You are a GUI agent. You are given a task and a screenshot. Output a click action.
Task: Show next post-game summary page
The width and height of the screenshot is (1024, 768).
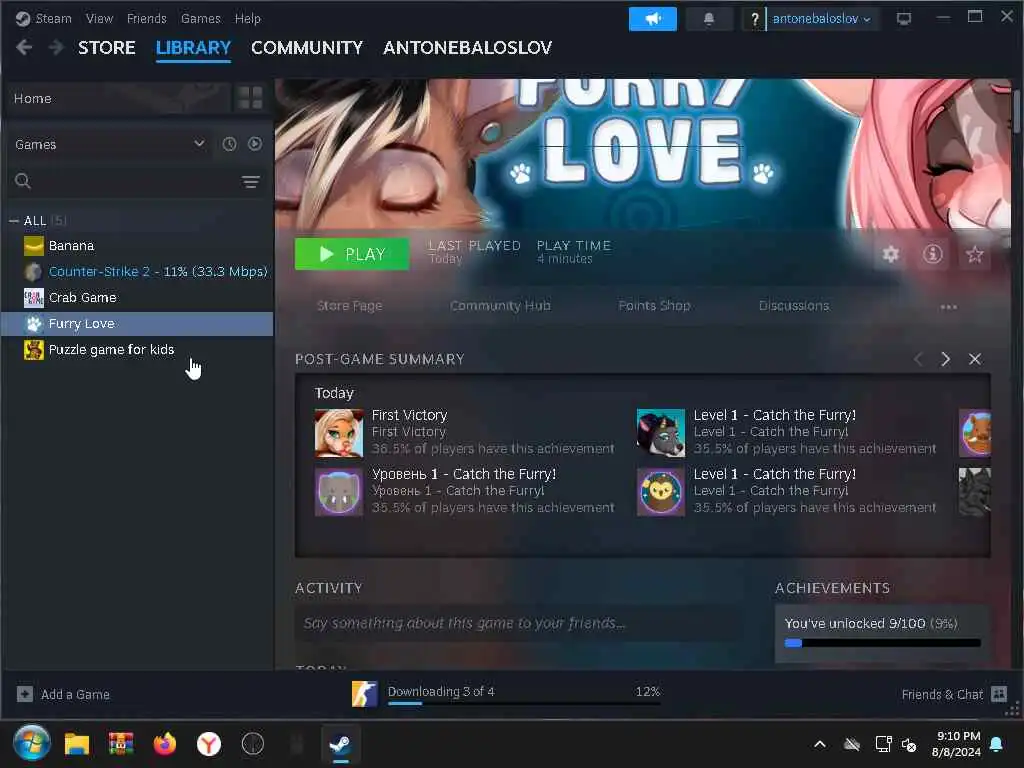tap(945, 359)
